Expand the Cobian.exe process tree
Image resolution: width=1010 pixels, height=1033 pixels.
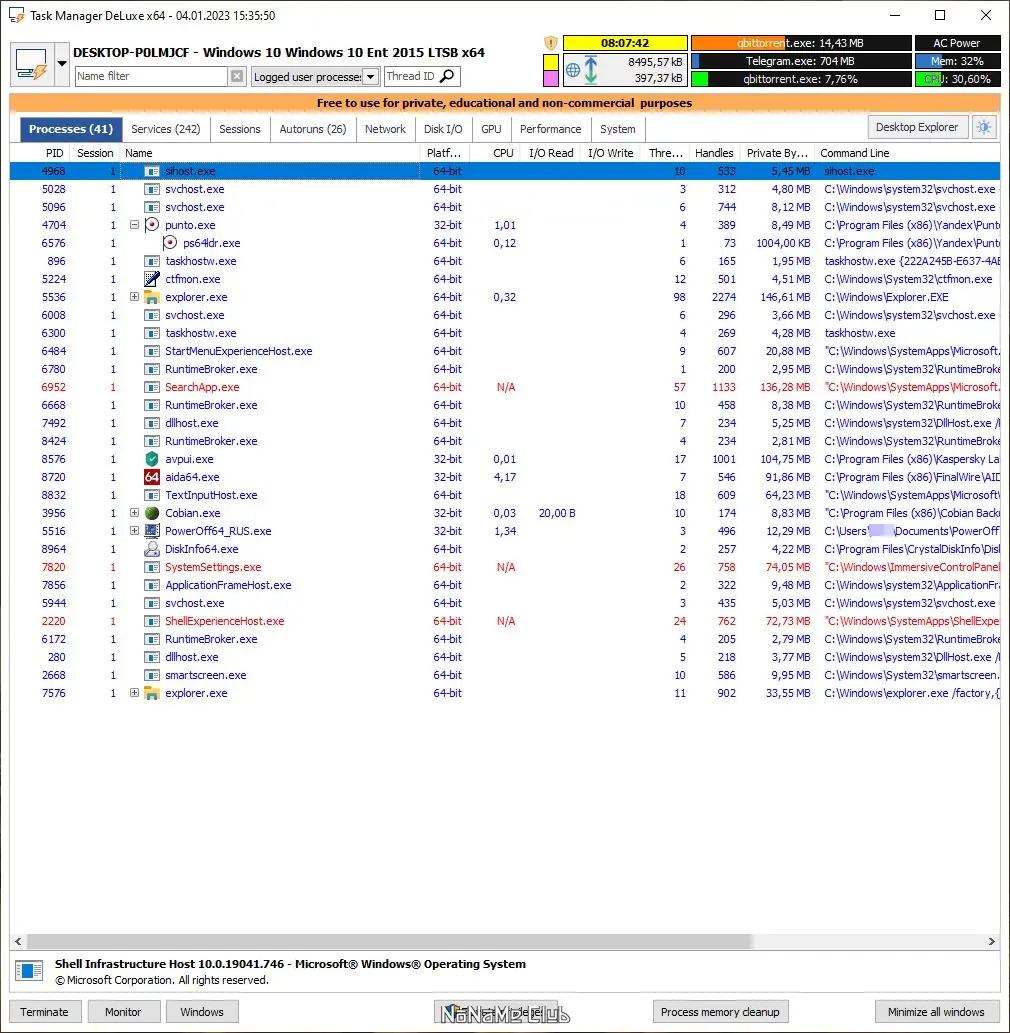click(134, 513)
